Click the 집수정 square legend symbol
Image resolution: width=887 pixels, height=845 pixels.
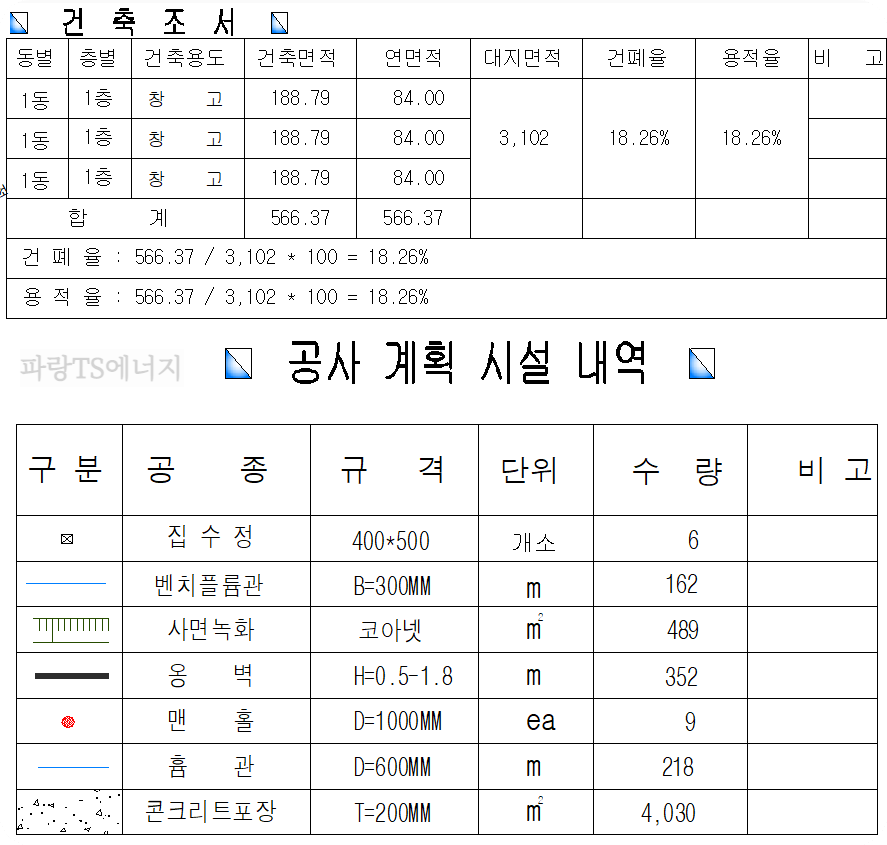click(x=67, y=539)
